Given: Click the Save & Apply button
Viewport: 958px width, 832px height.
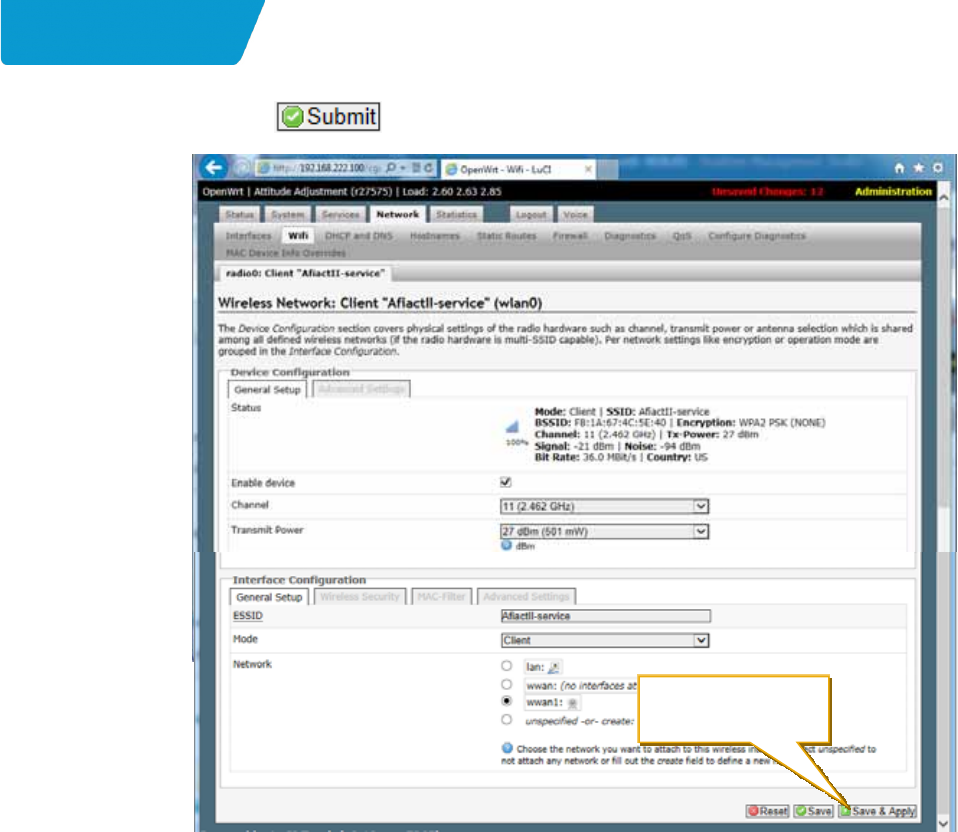Looking at the screenshot, I should (877, 811).
